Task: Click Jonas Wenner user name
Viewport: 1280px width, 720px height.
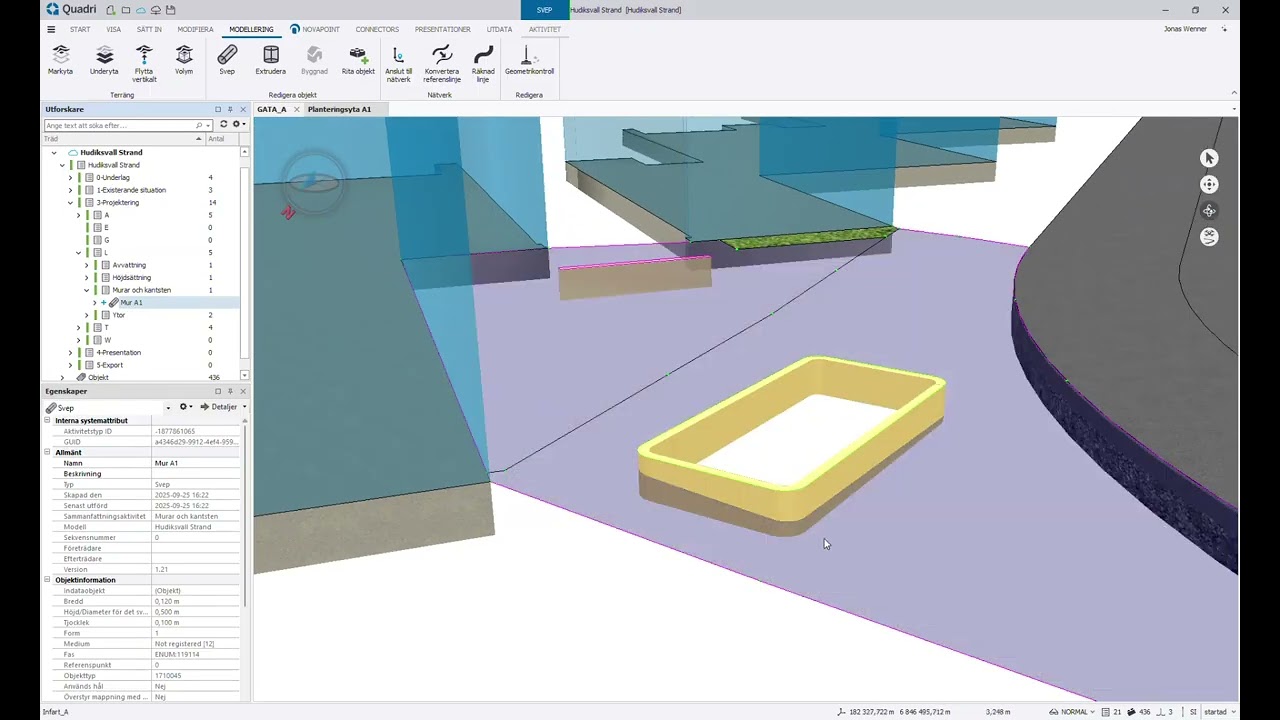Action: pyautogui.click(x=1185, y=29)
